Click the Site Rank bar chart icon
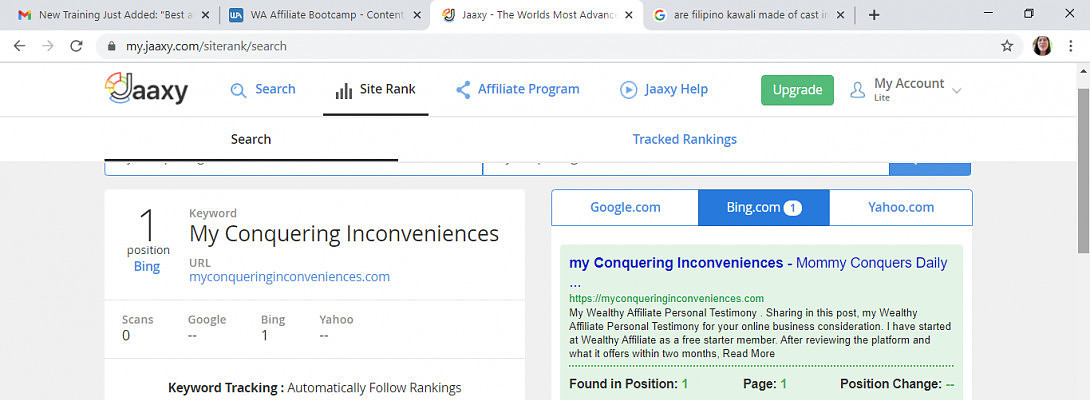Viewport: 1090px width, 400px height. point(343,90)
